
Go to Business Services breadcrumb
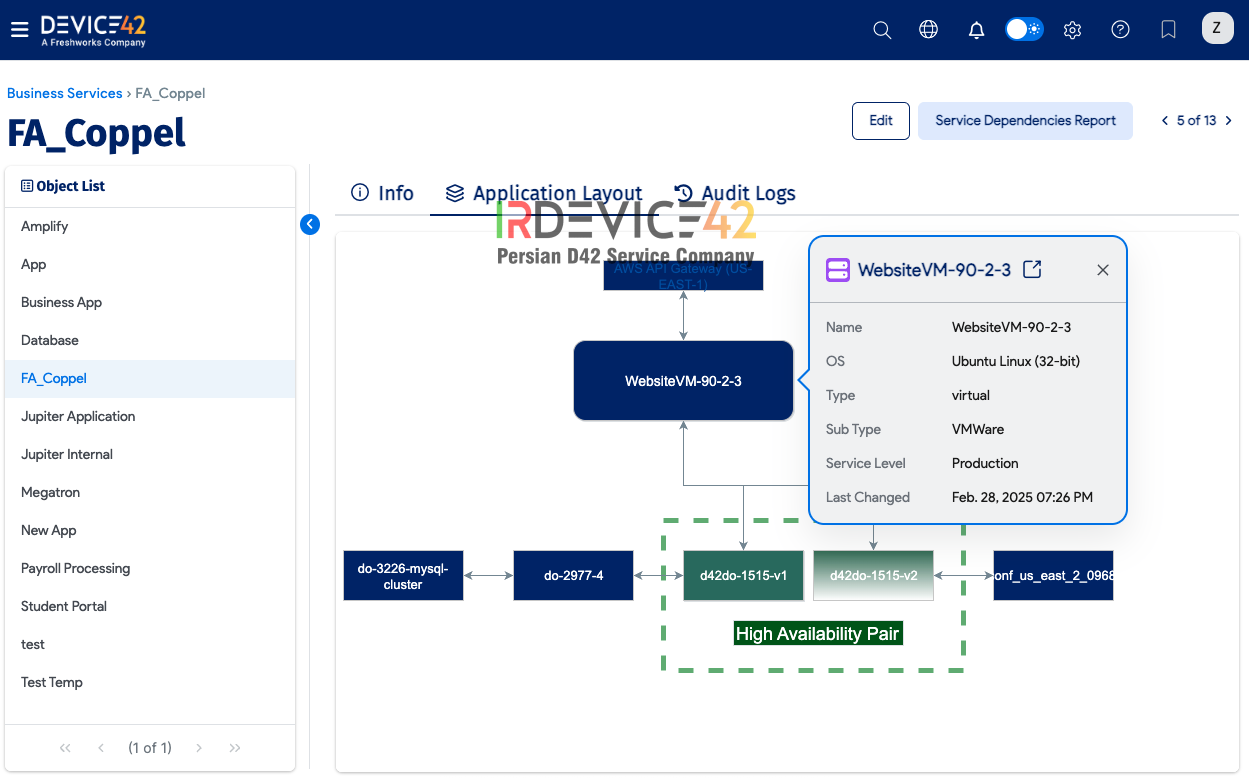pos(65,93)
